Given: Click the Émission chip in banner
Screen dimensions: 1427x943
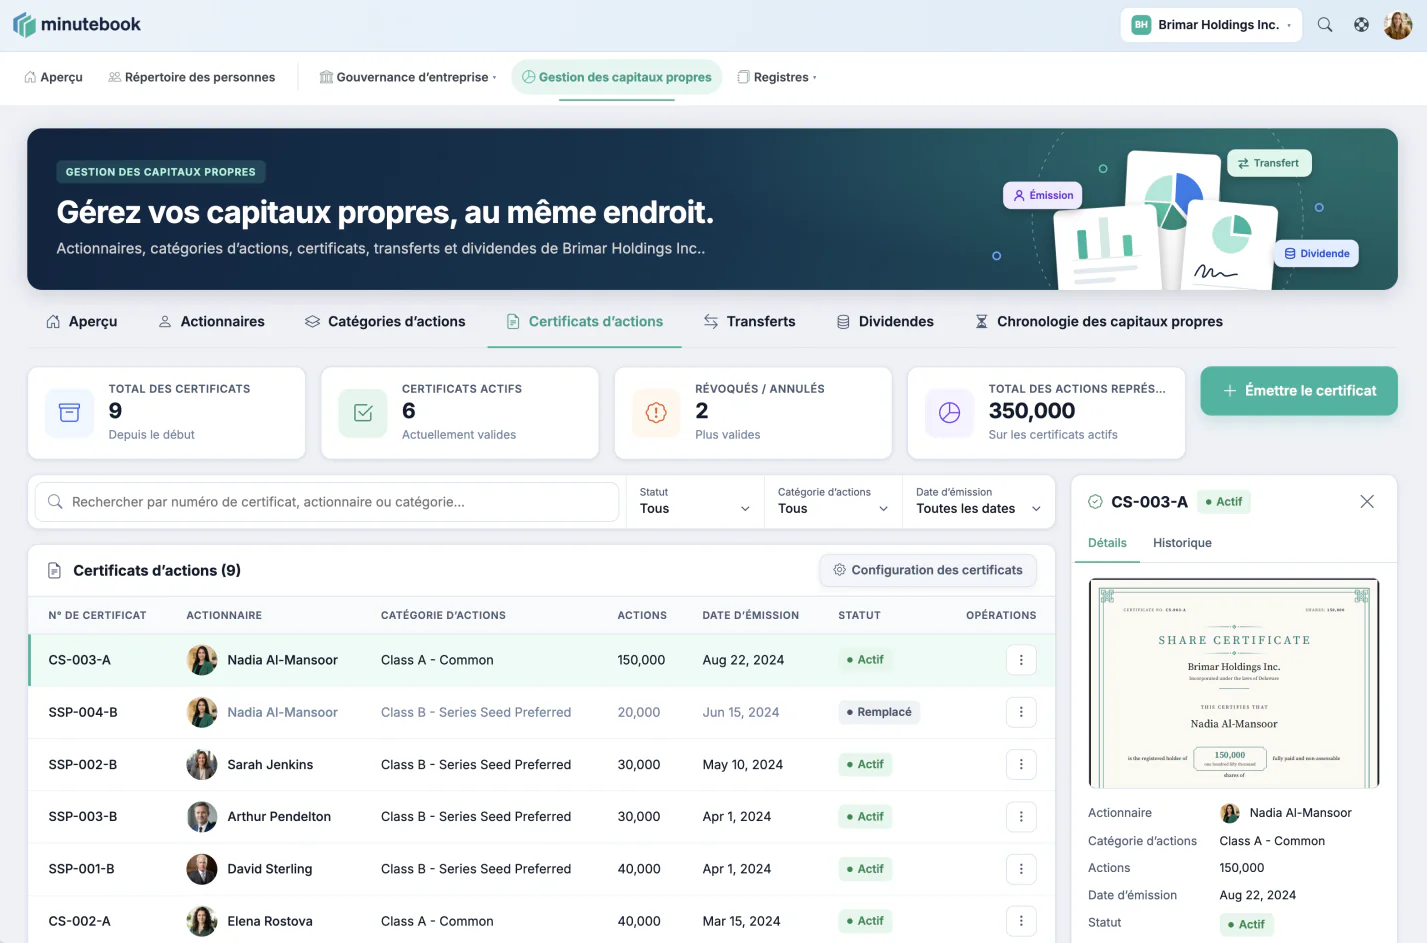Looking at the screenshot, I should 1043,195.
